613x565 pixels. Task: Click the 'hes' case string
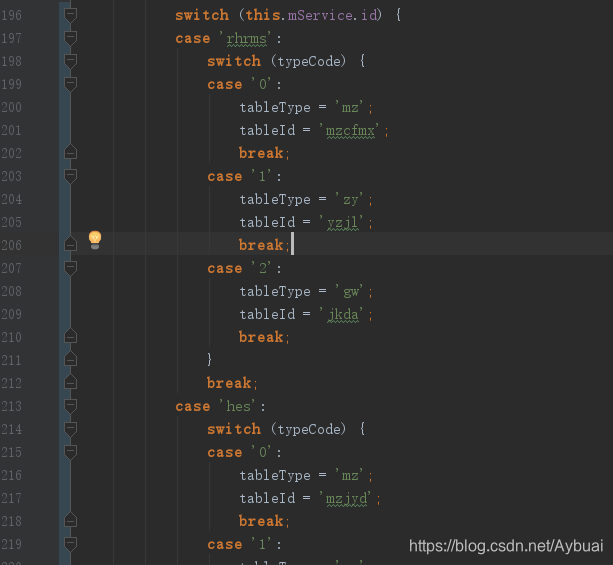pos(238,407)
